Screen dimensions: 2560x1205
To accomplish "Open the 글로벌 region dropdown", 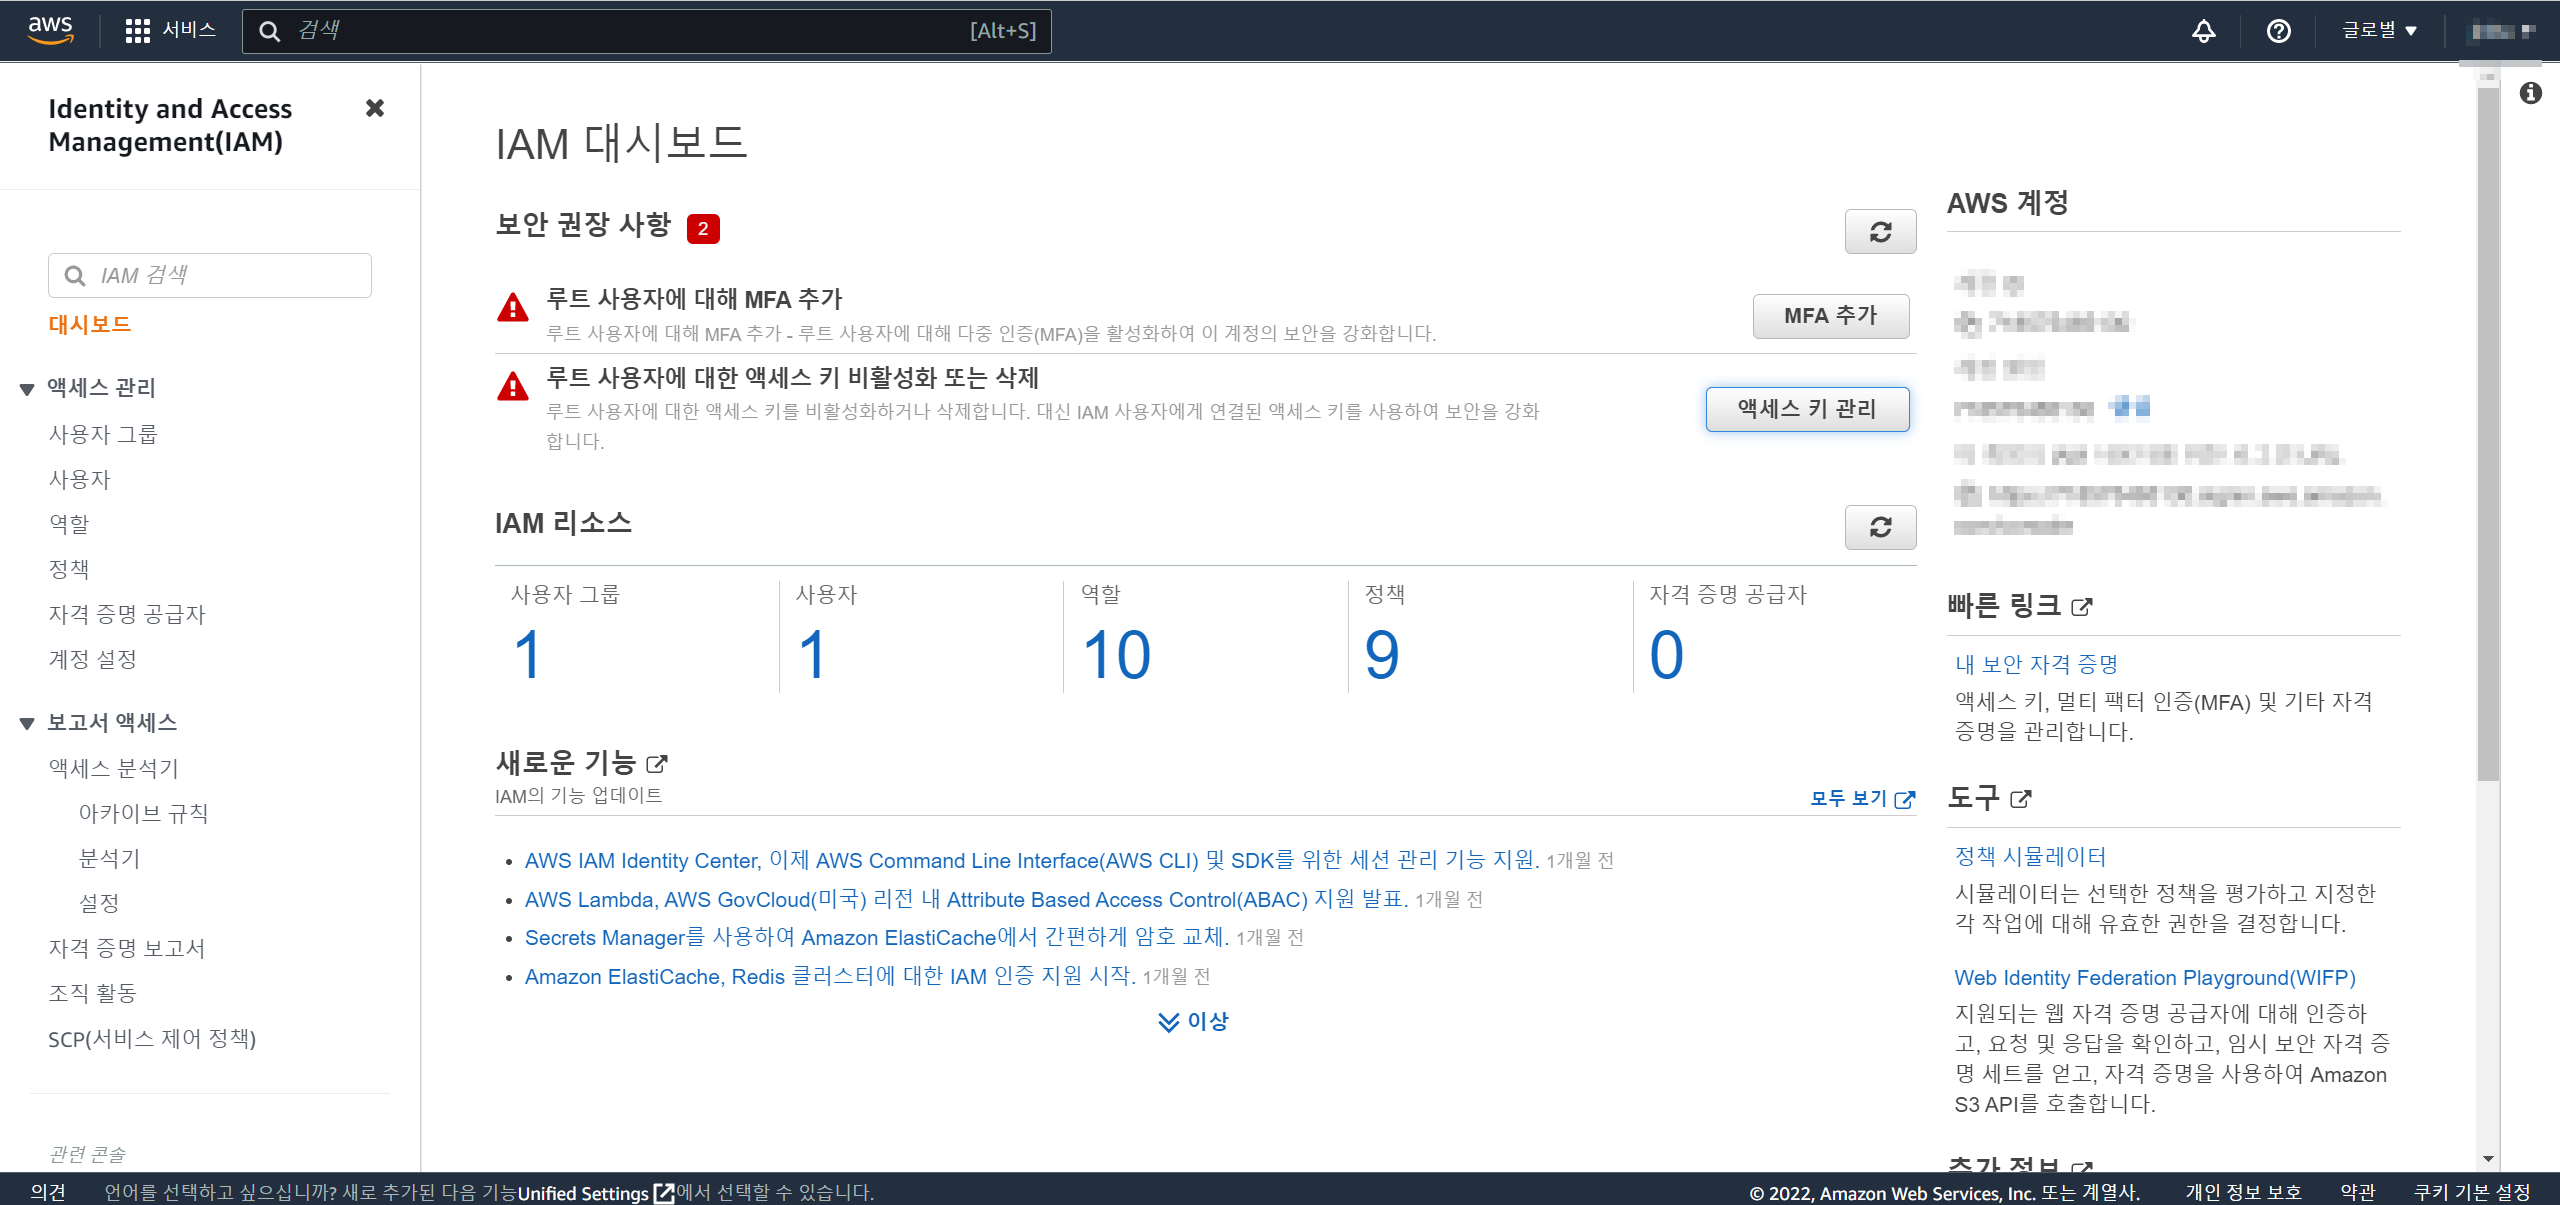I will 2379,31.
